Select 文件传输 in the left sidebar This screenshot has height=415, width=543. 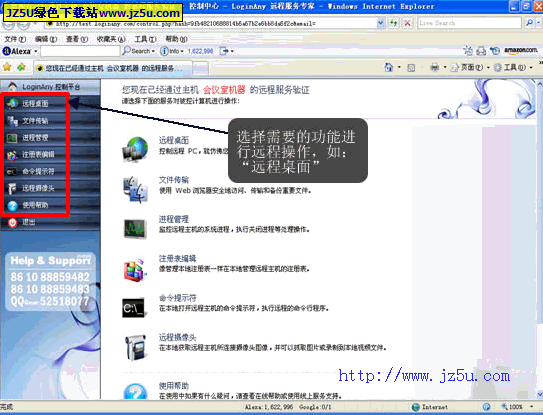coord(35,120)
